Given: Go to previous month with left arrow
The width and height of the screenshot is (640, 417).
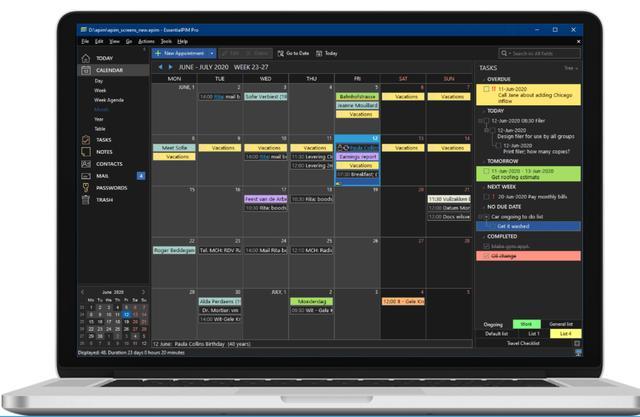Looking at the screenshot, I should coord(159,67).
